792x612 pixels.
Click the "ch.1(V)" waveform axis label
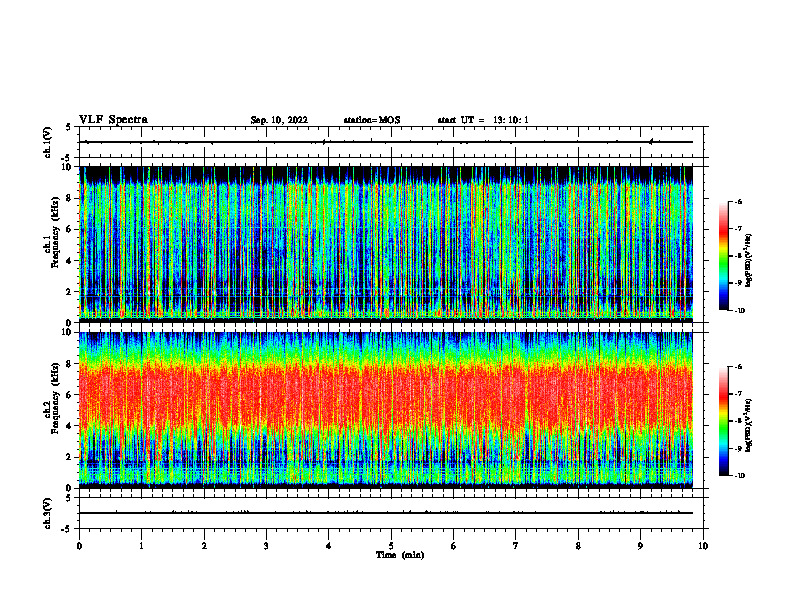(x=48, y=142)
